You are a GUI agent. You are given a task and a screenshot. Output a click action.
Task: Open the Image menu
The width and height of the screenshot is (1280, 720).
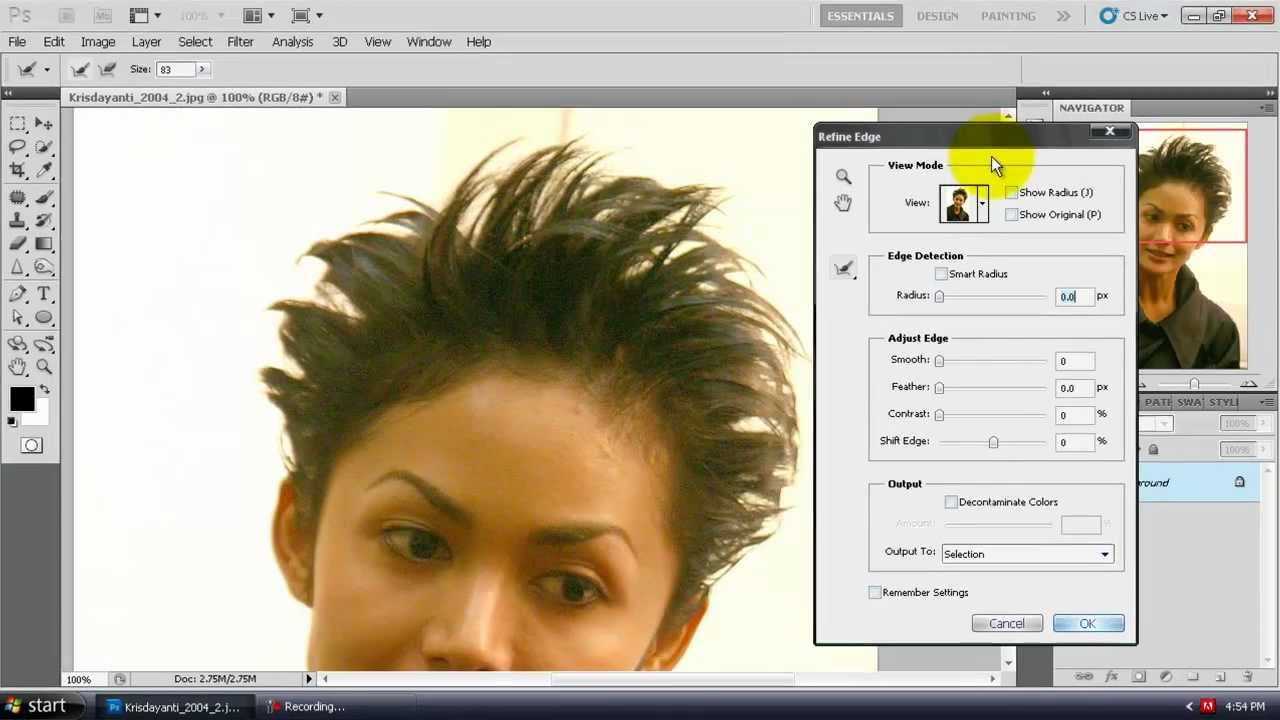point(98,42)
